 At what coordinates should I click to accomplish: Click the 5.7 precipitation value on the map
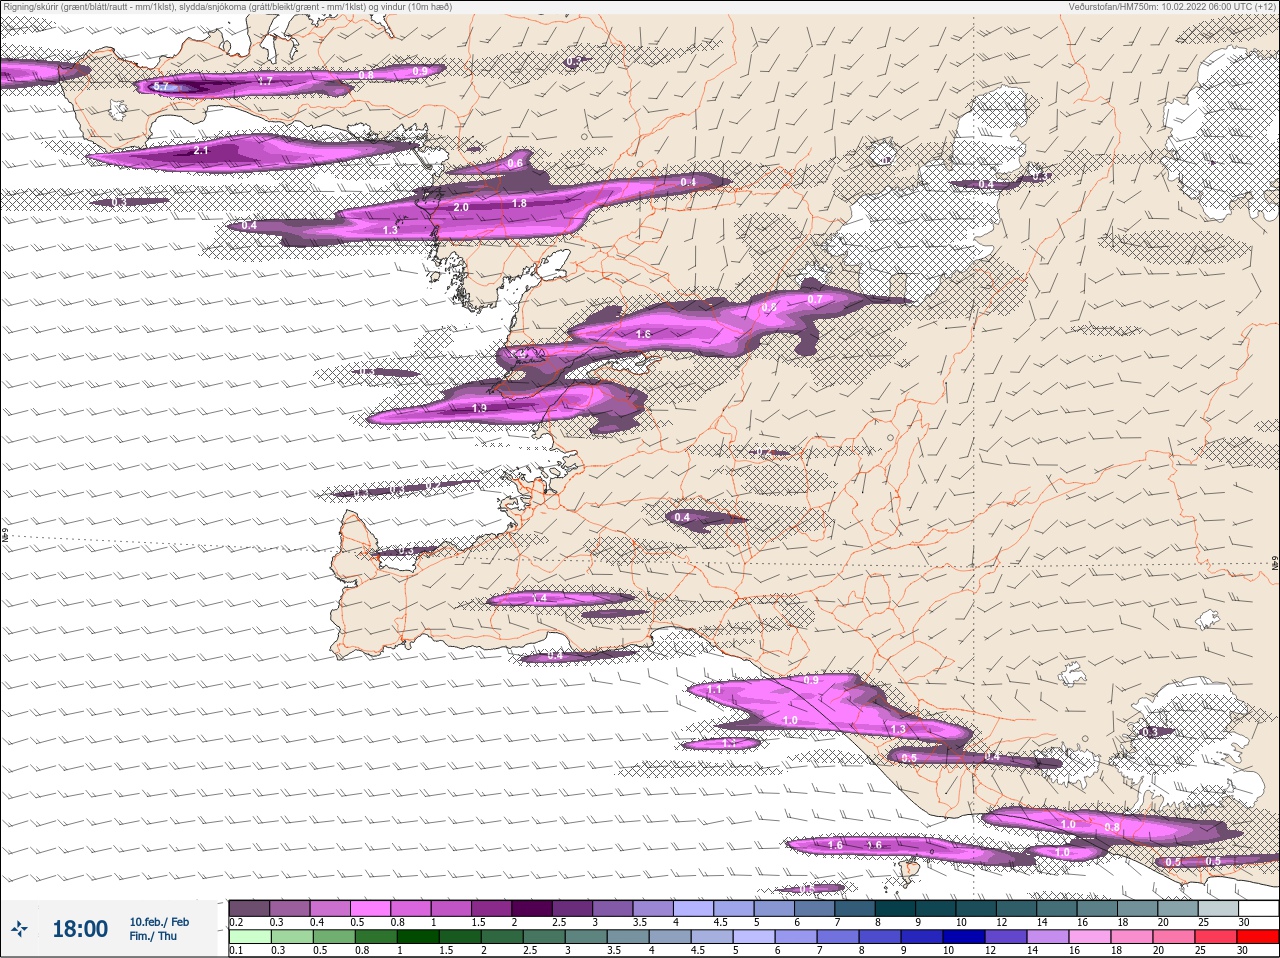[161, 87]
